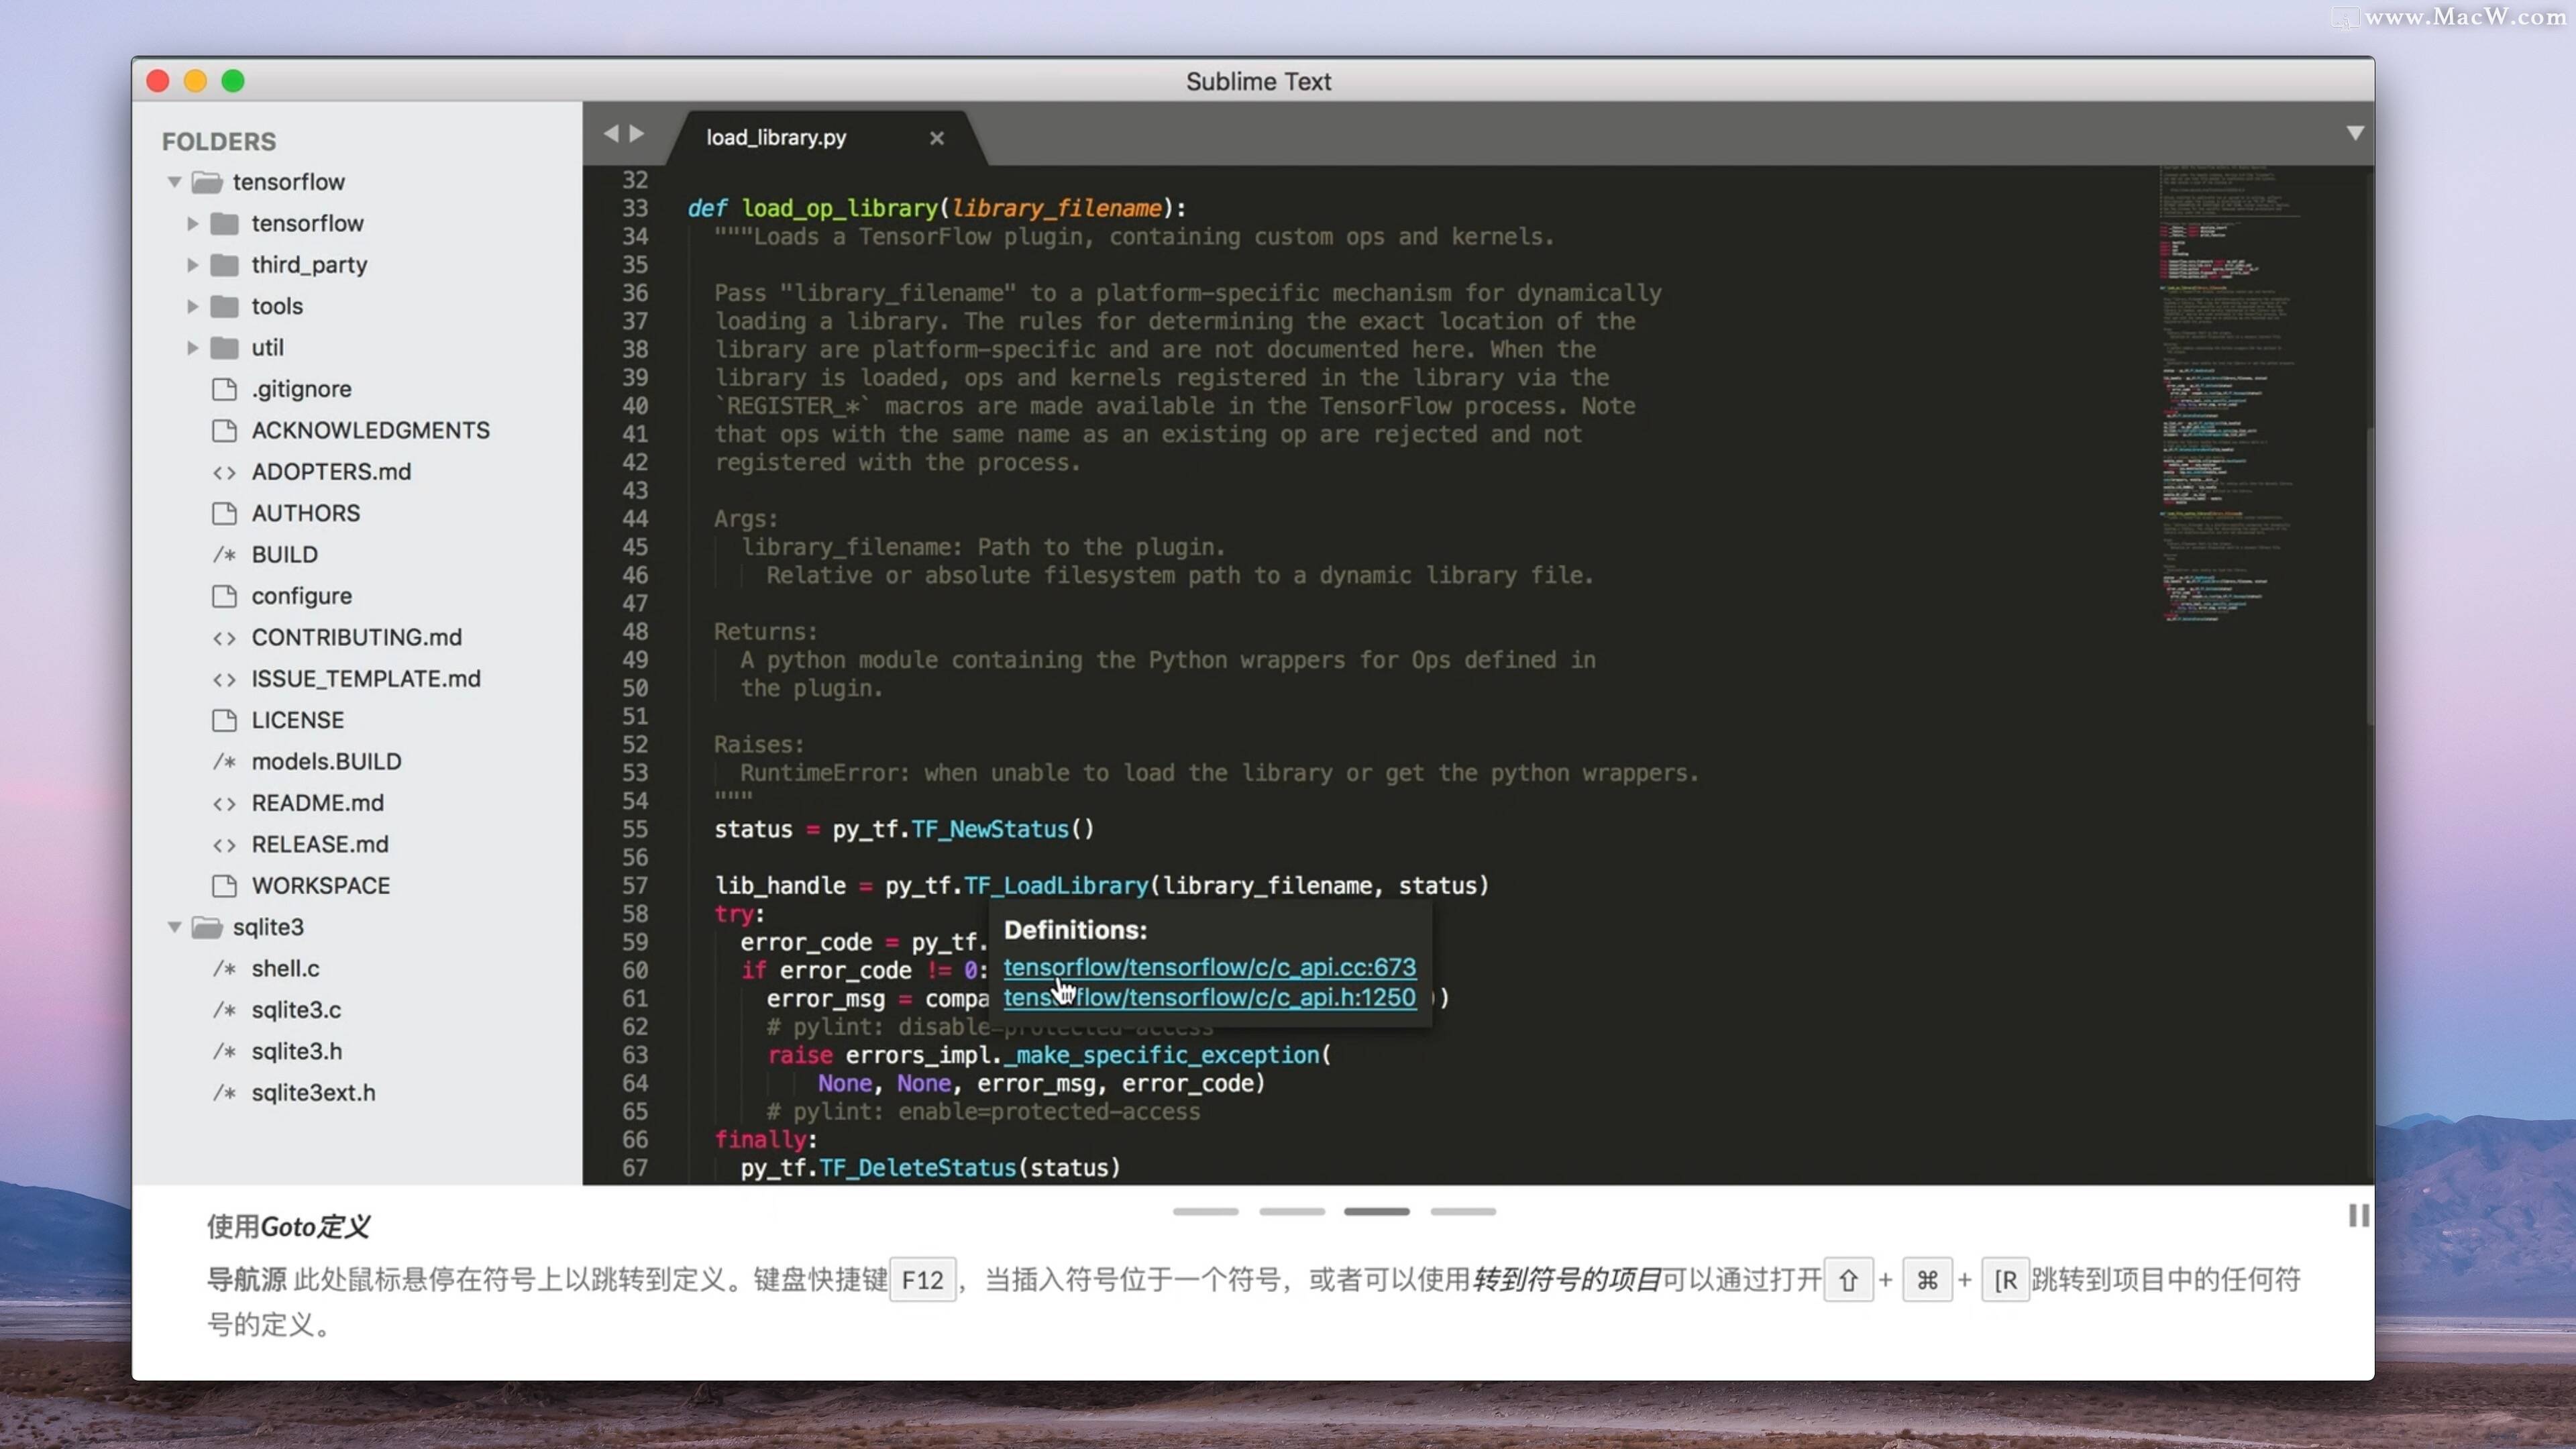Image resolution: width=2576 pixels, height=1449 pixels.
Task: Click the top-level tensorflow folder icon
Action: (207, 182)
